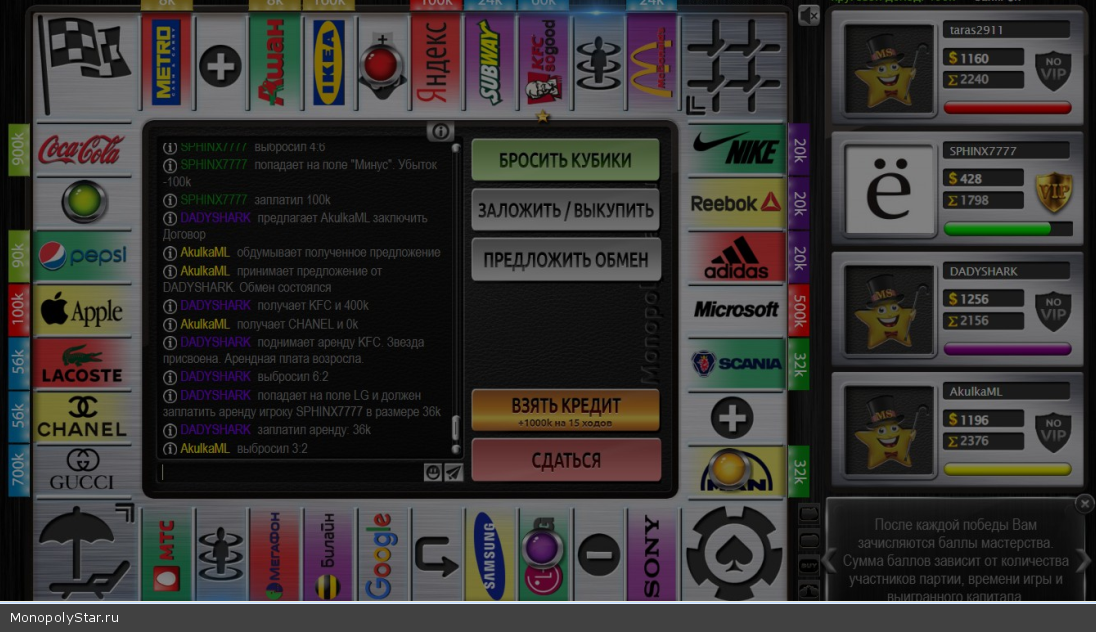The height and width of the screenshot is (632, 1096).
Task: Click the chat log scrollbar
Action: pos(456,299)
